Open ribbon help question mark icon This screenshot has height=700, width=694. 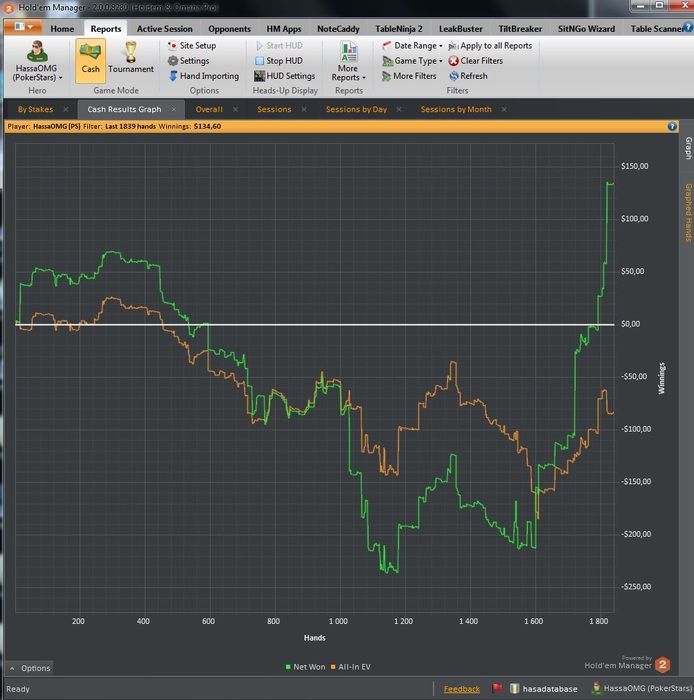[688, 27]
